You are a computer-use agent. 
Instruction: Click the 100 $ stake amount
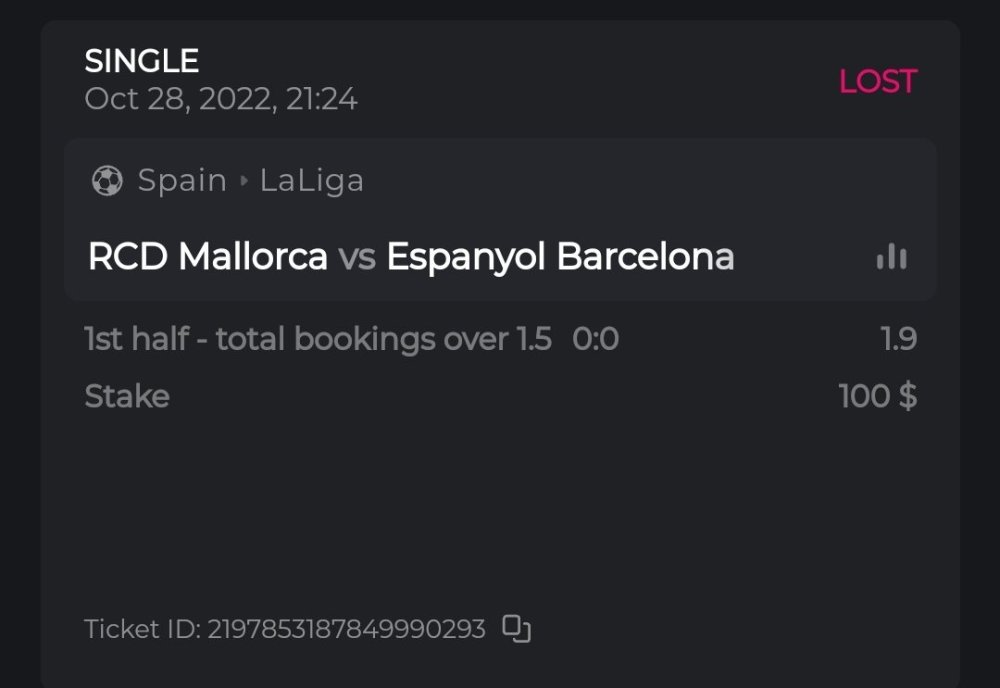tap(877, 396)
